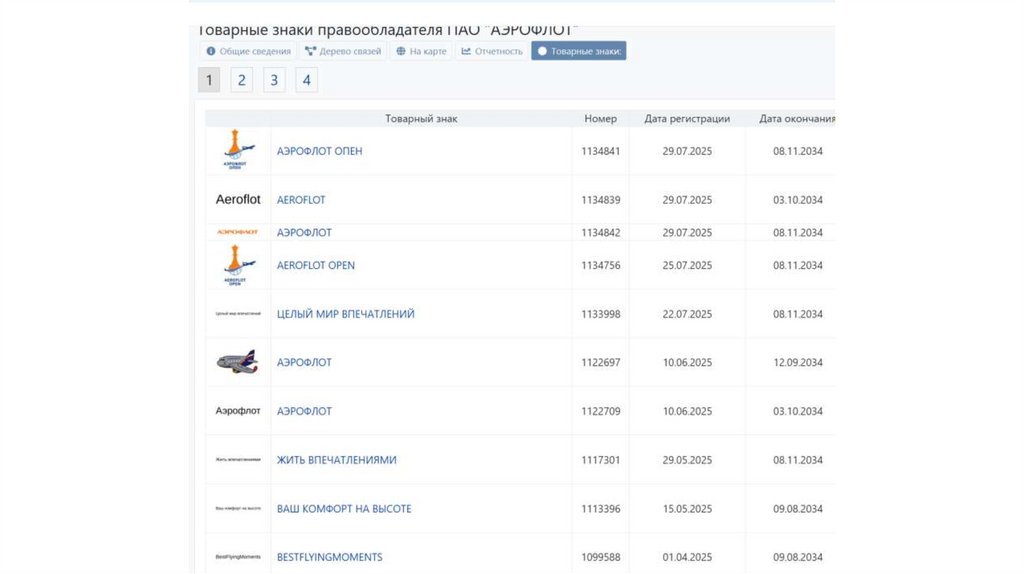Go to page 2 of results
Viewport: 1024px width, 574px height.
click(x=241, y=80)
